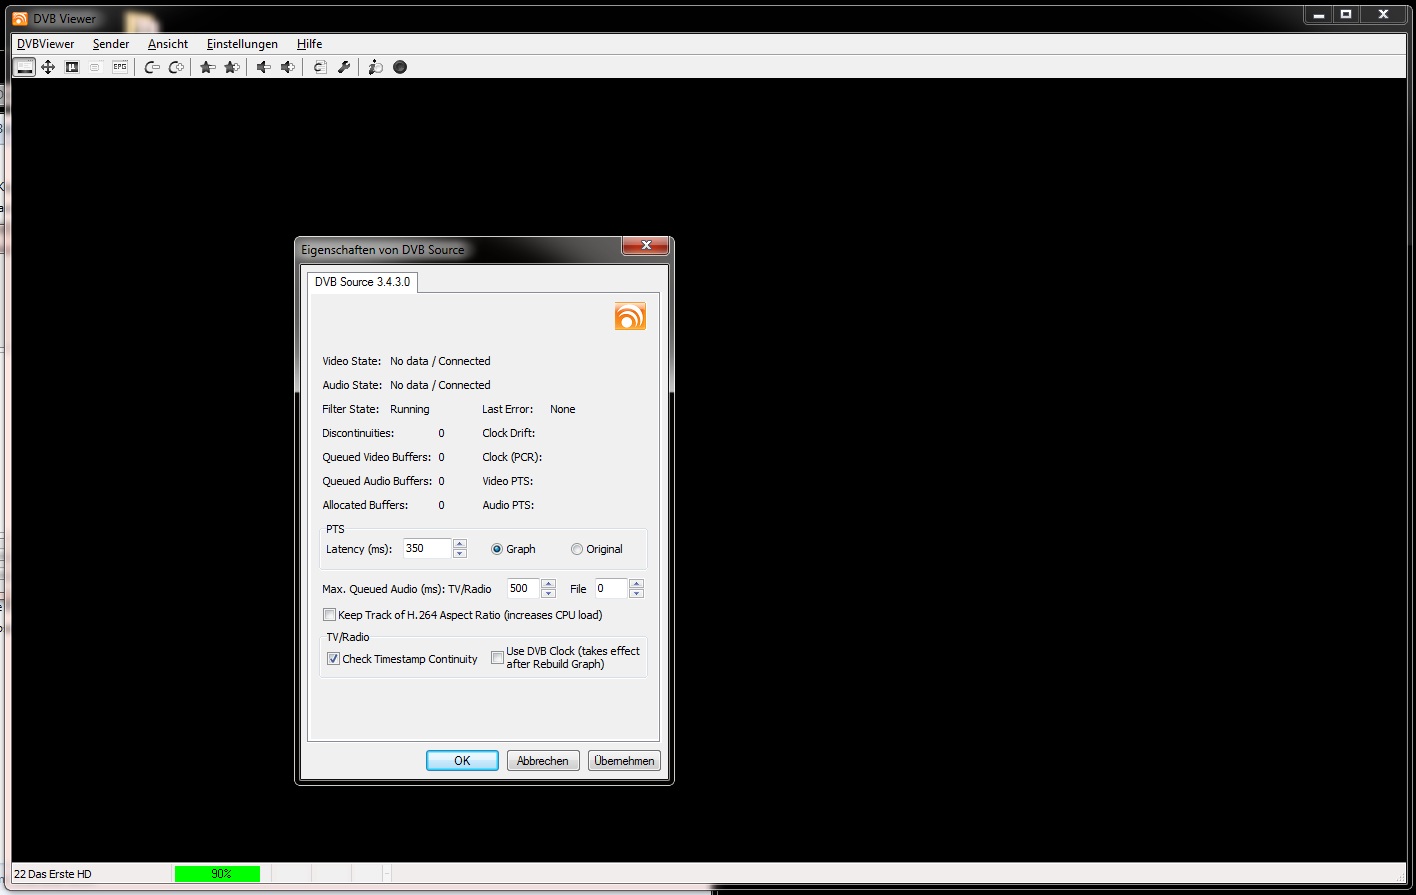The width and height of the screenshot is (1416, 895).
Task: Increase File queued audio up arrow
Action: pos(636,584)
